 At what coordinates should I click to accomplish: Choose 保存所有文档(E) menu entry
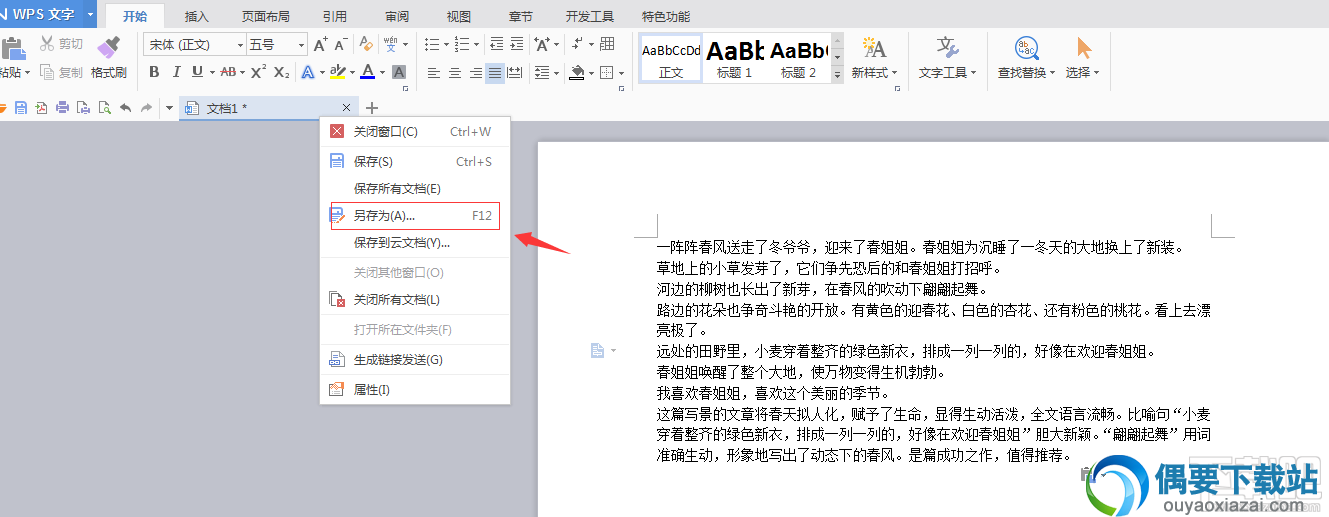click(x=415, y=188)
